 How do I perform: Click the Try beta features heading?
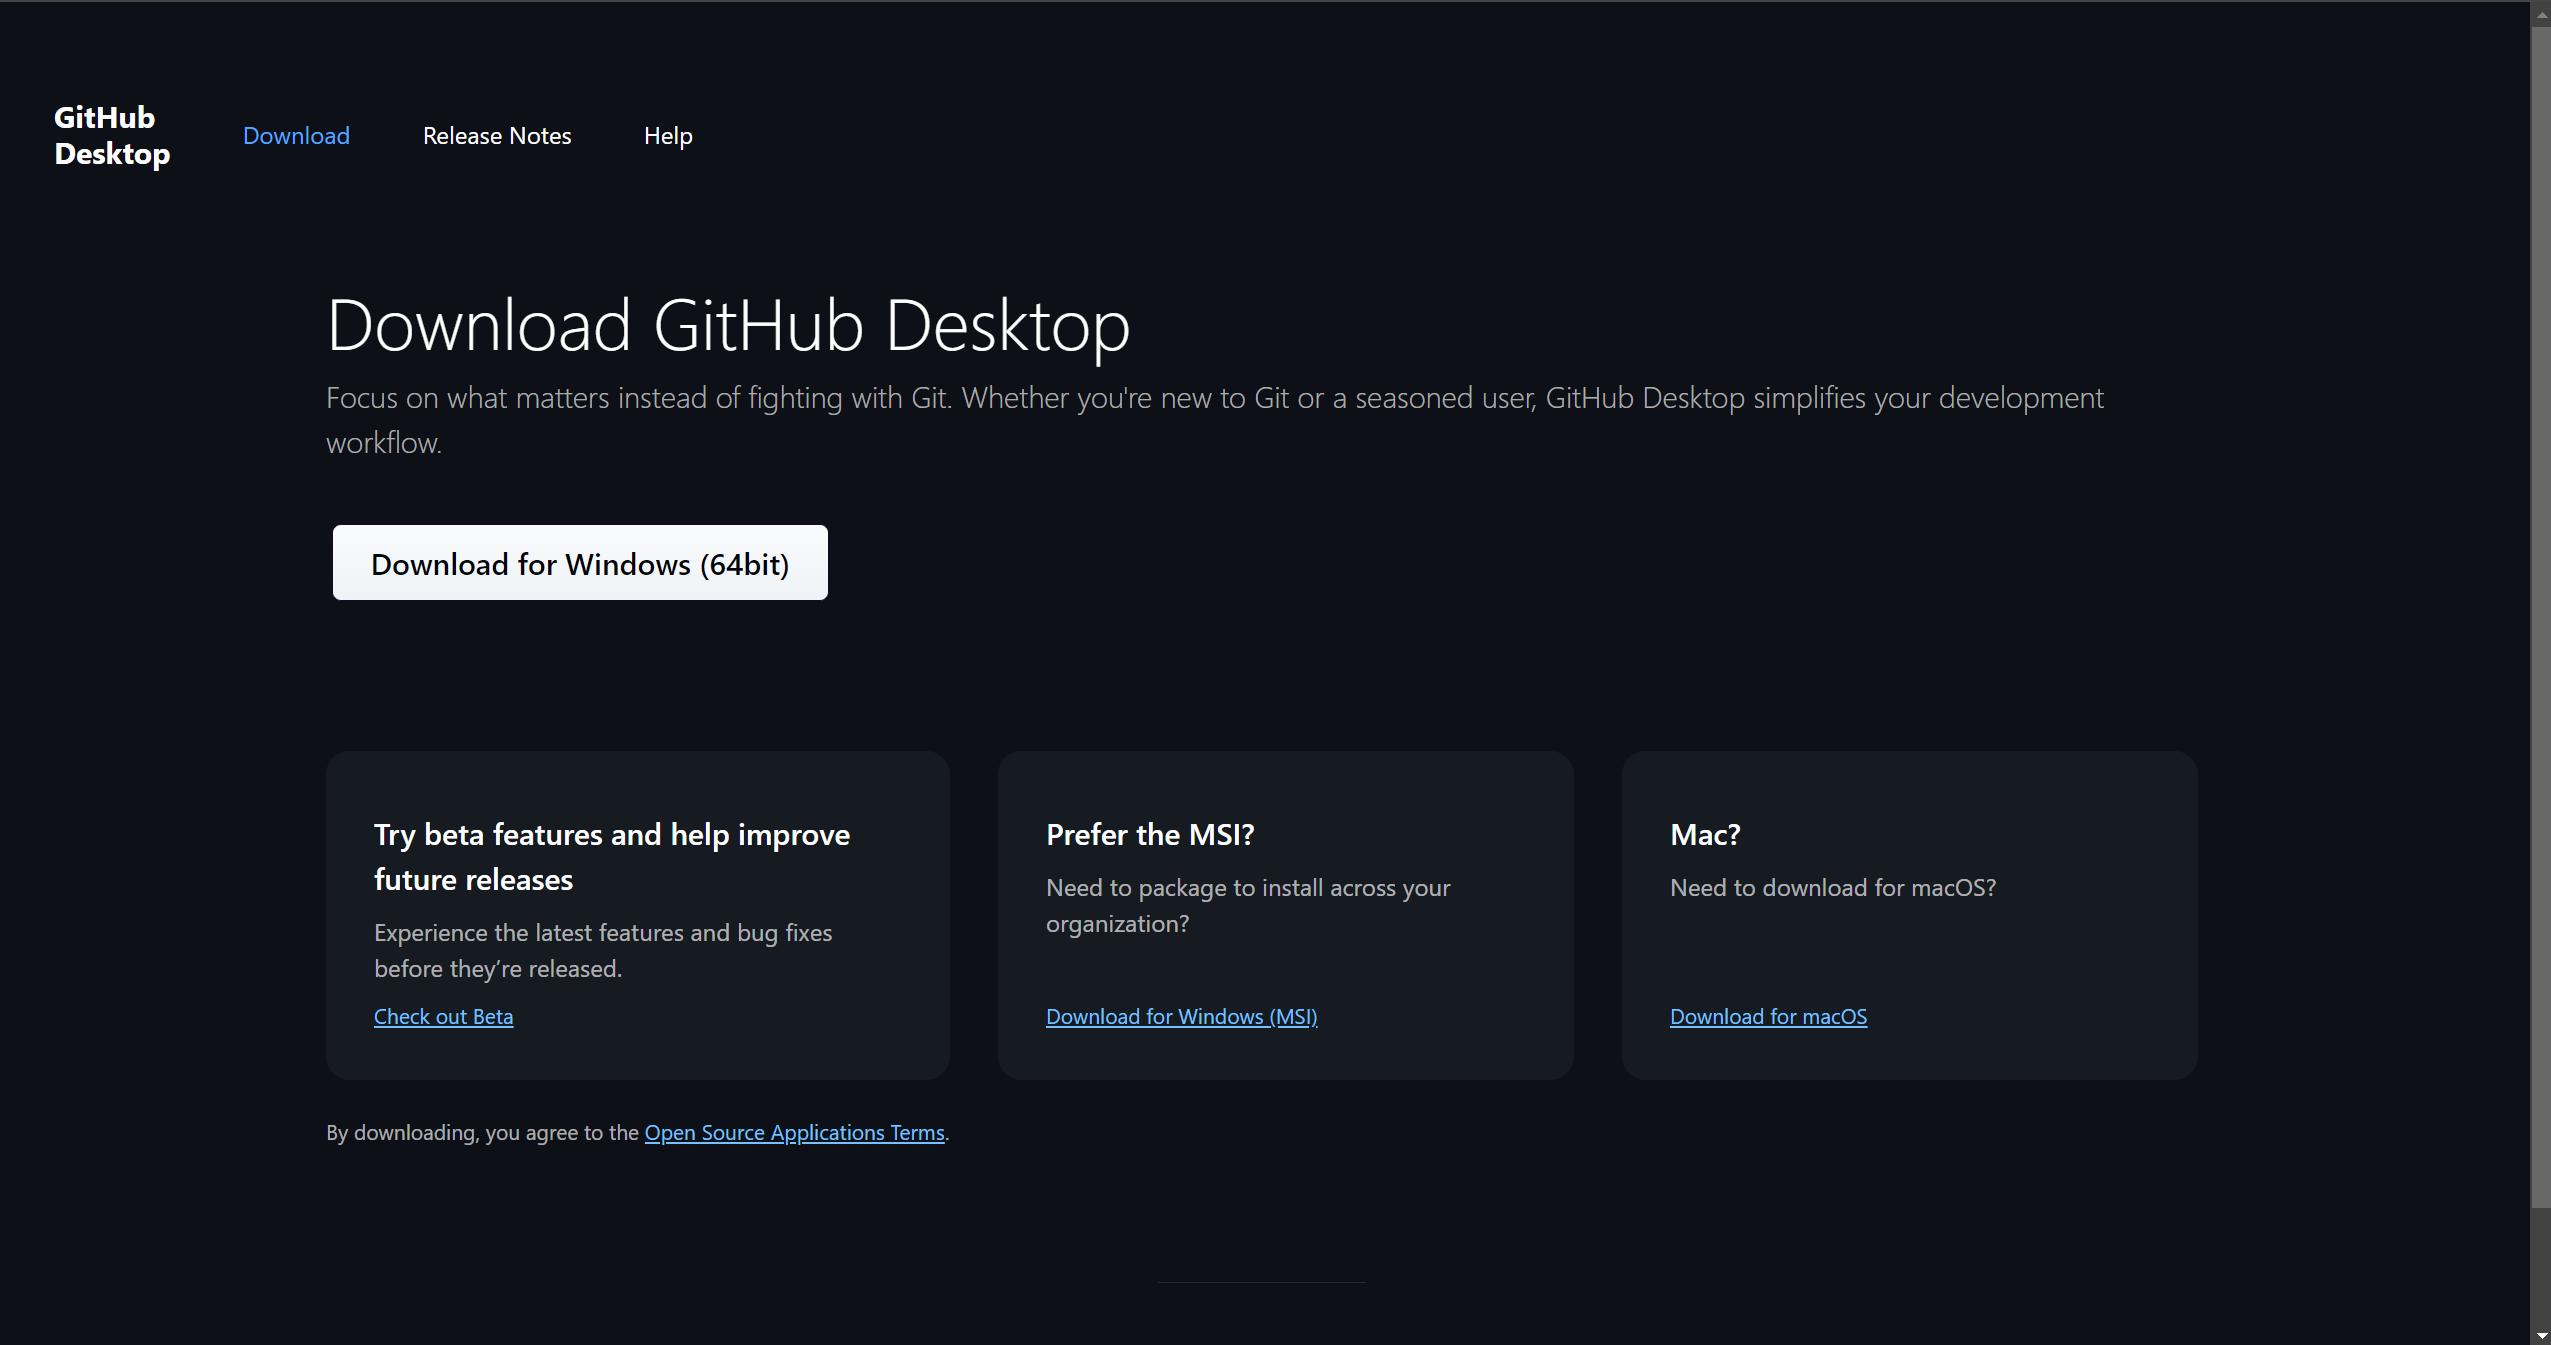click(x=612, y=857)
